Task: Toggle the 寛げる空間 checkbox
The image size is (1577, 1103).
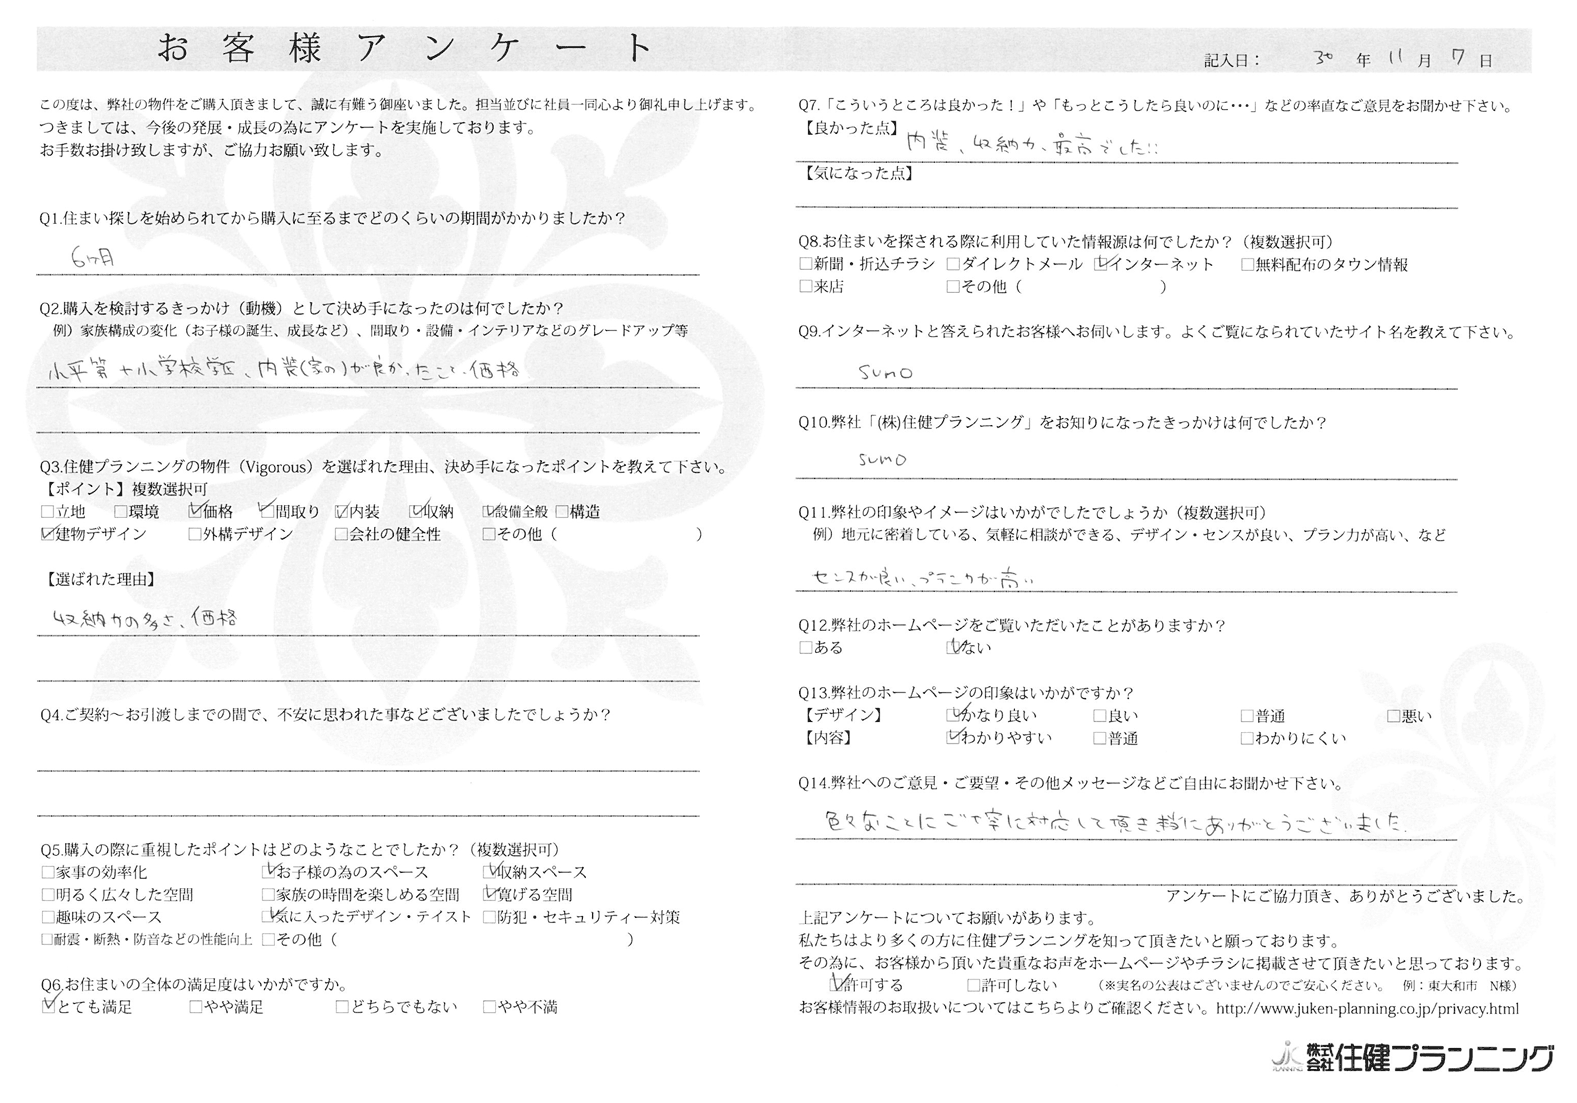Action: [x=489, y=895]
